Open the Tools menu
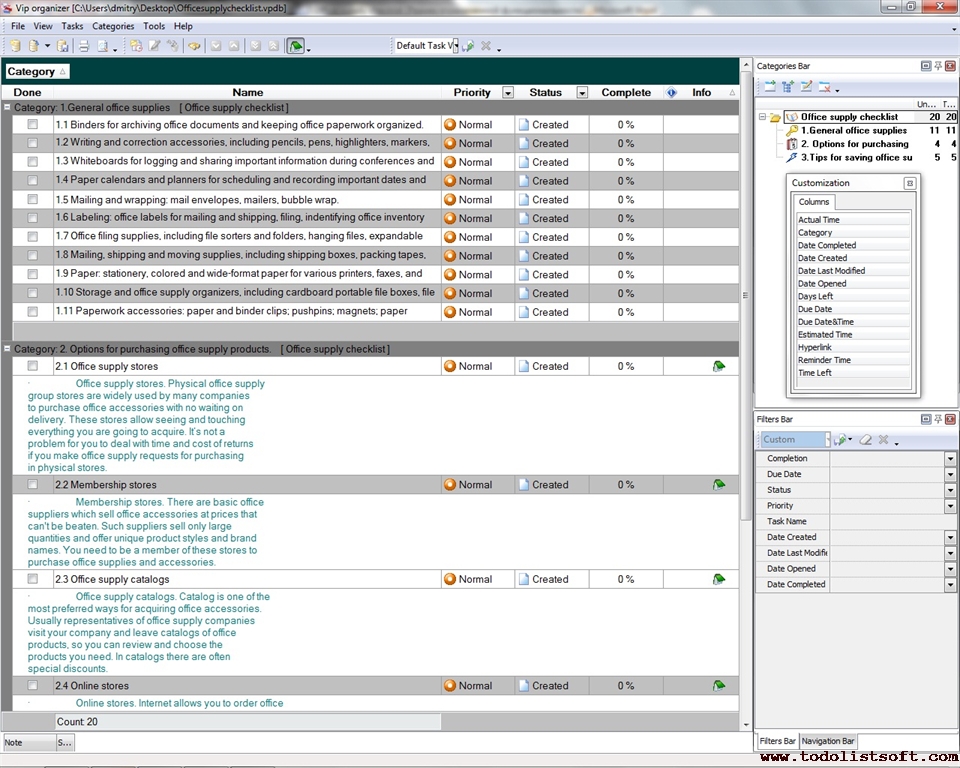The width and height of the screenshot is (960, 768). [x=154, y=26]
